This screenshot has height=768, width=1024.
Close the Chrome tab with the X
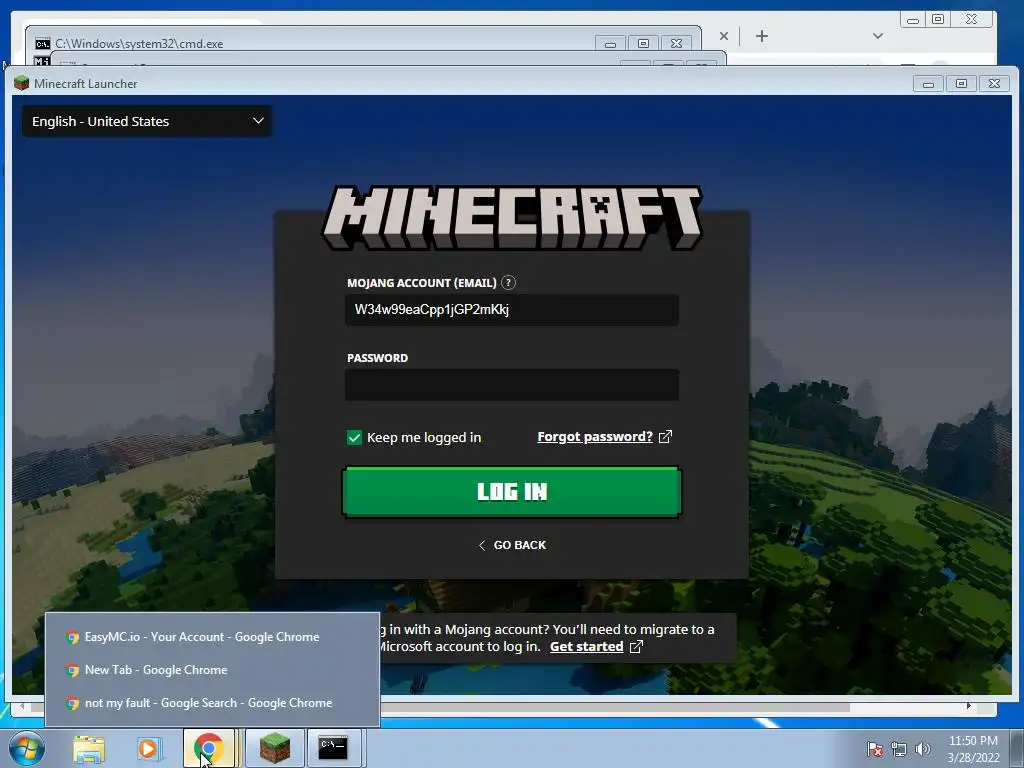pyautogui.click(x=724, y=36)
